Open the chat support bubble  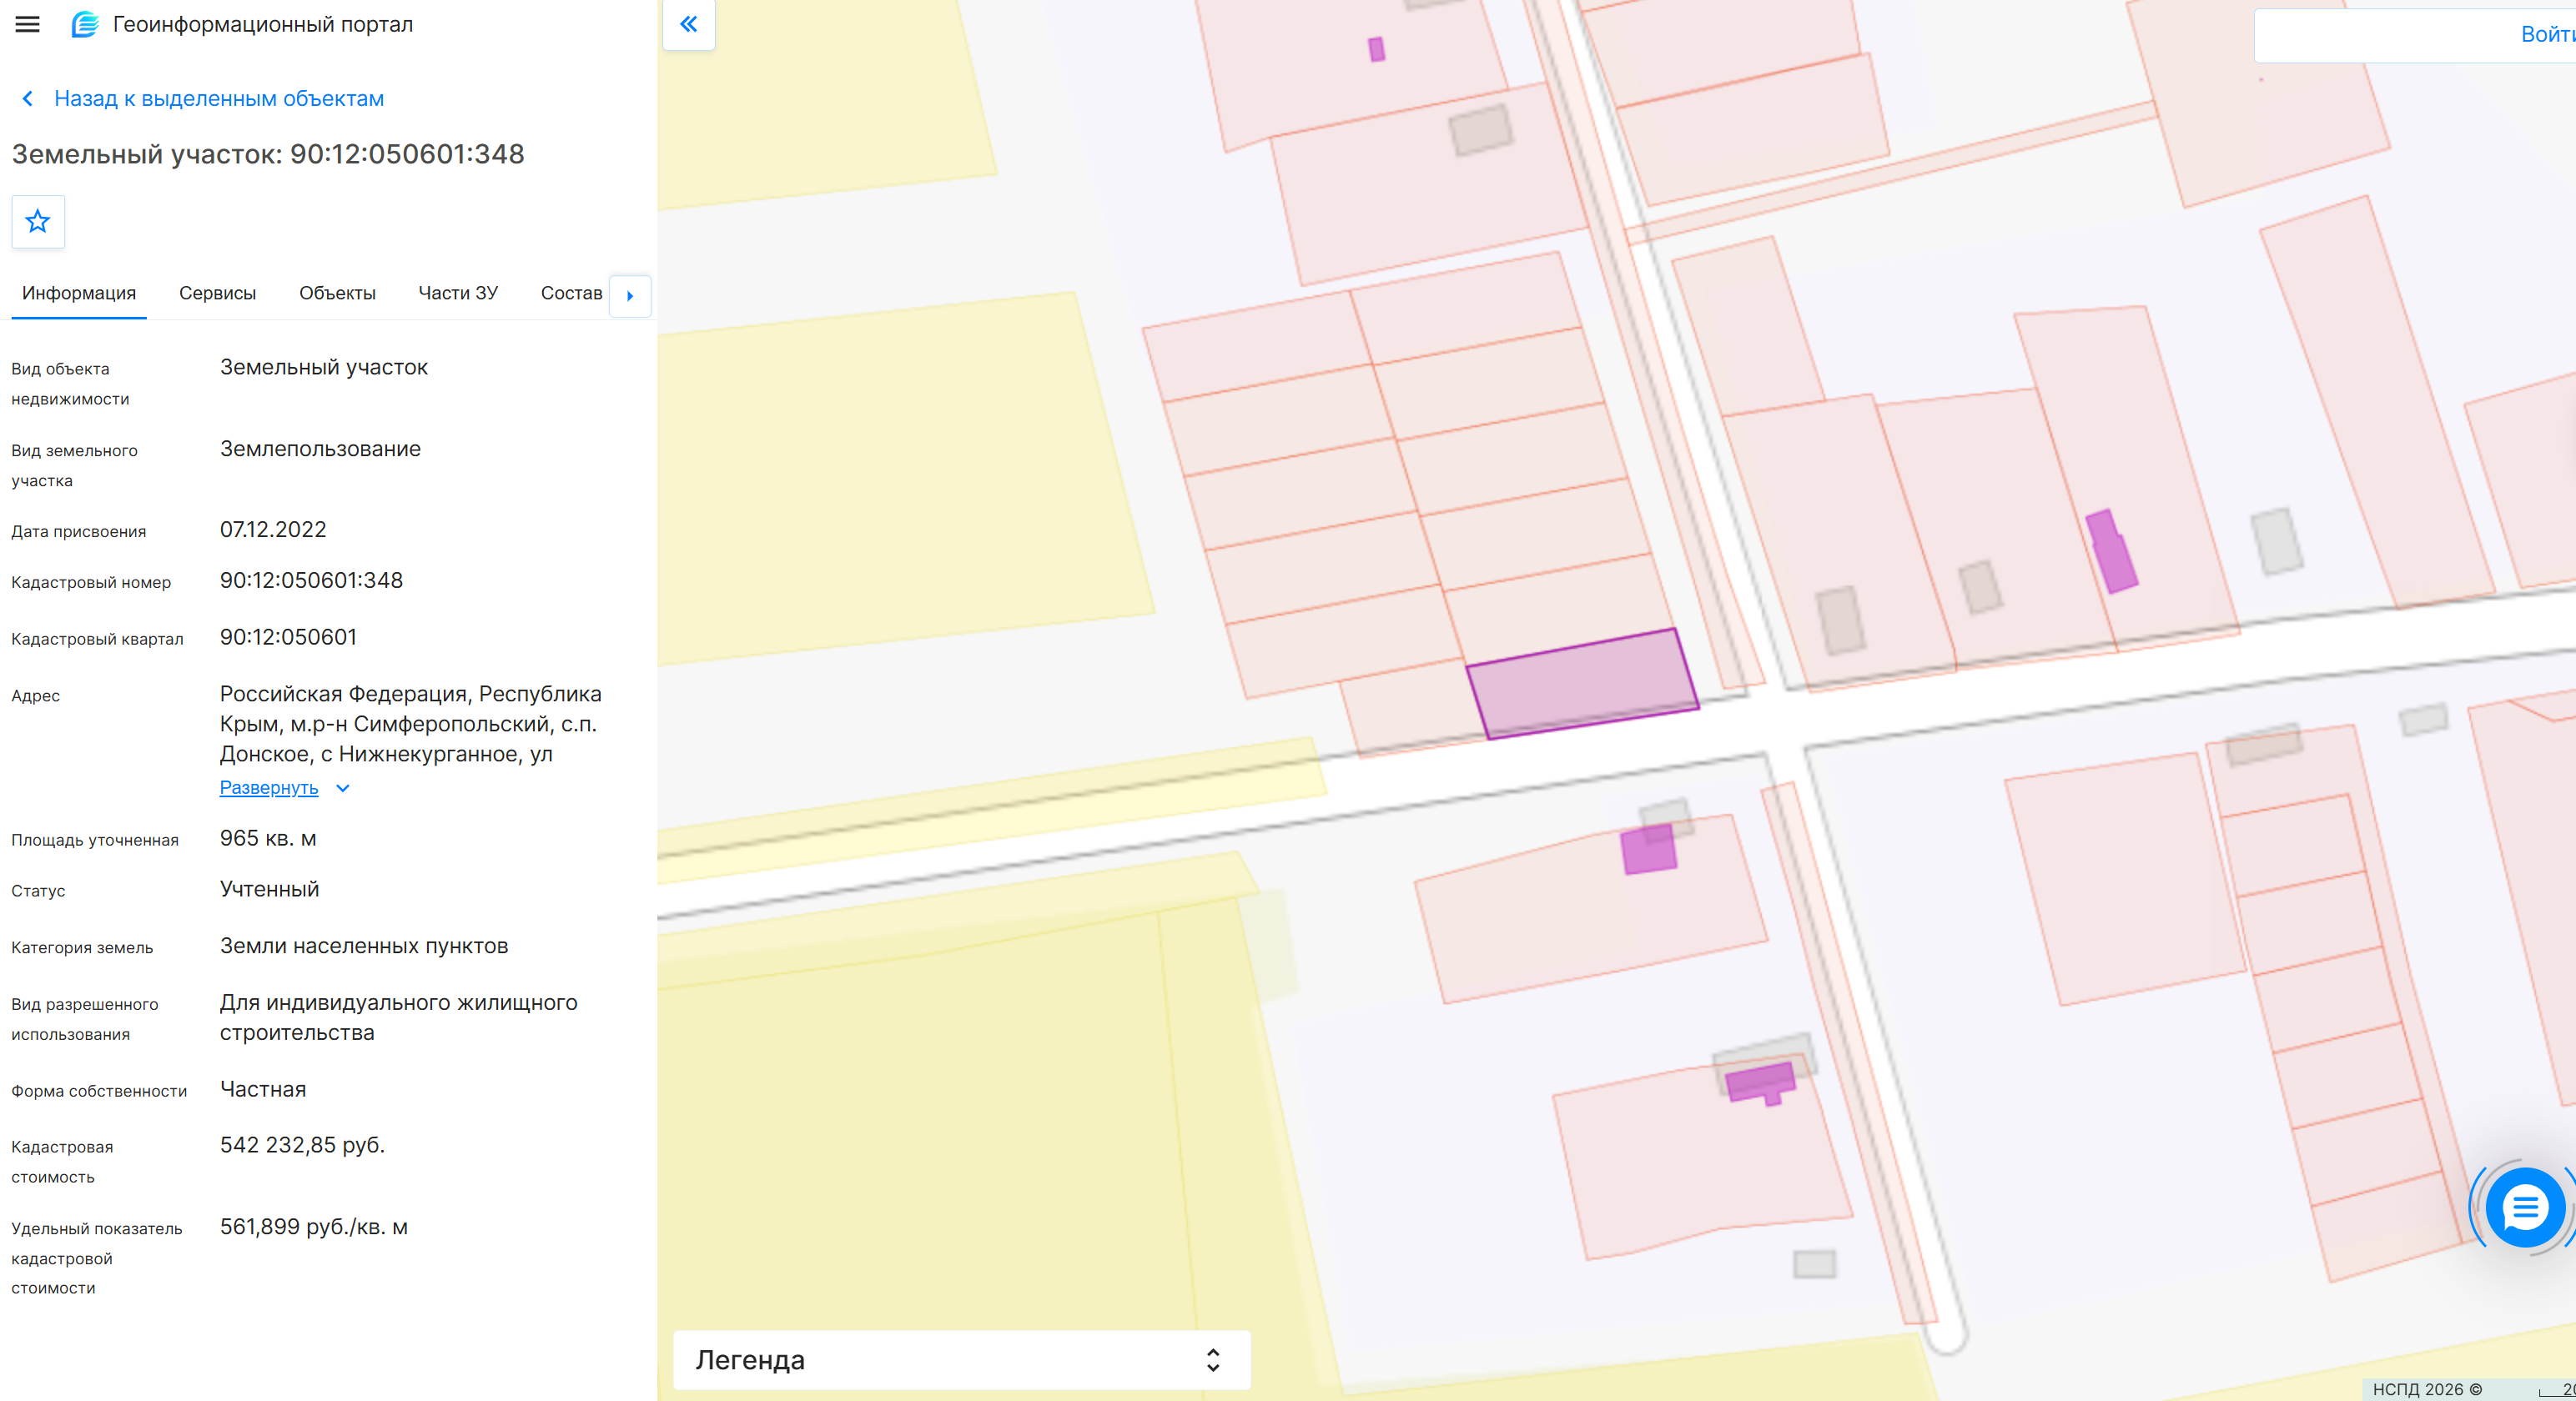2524,1208
